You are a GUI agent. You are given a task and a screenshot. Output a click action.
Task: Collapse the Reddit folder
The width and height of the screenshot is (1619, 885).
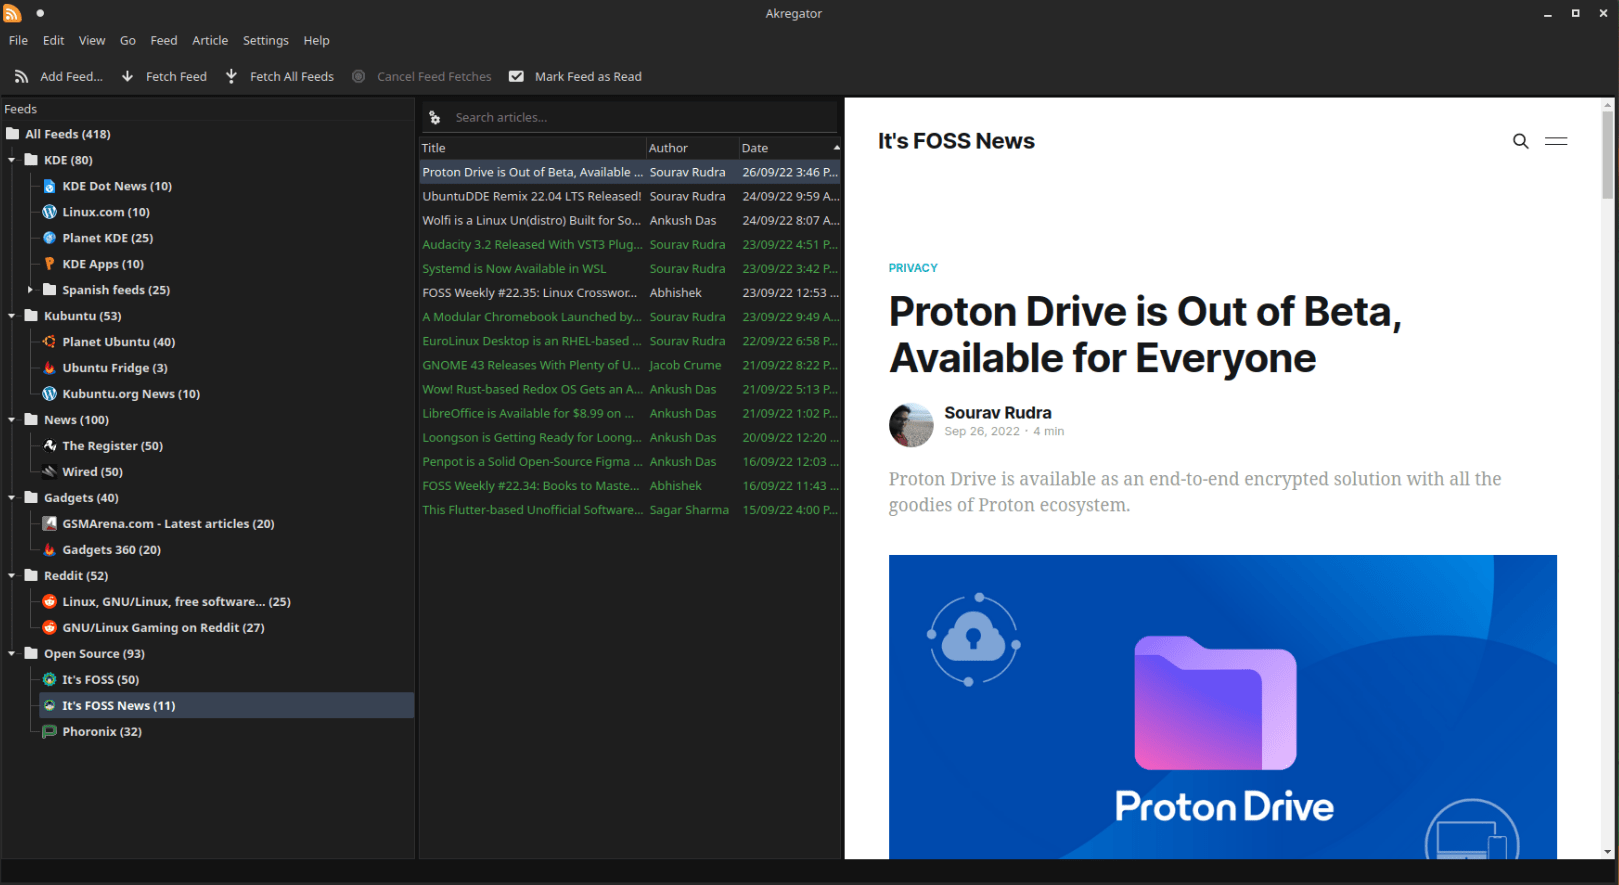pyautogui.click(x=12, y=576)
